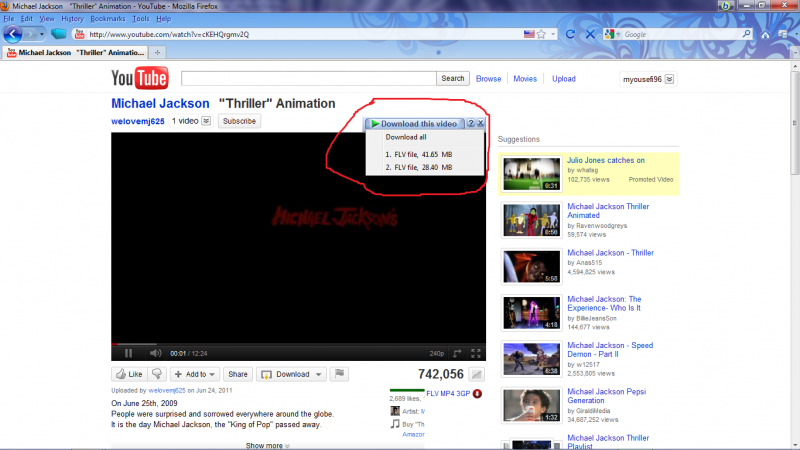This screenshot has width=800, height=450.
Task: Open the back history dropdown arrow
Action: click(x=42, y=34)
